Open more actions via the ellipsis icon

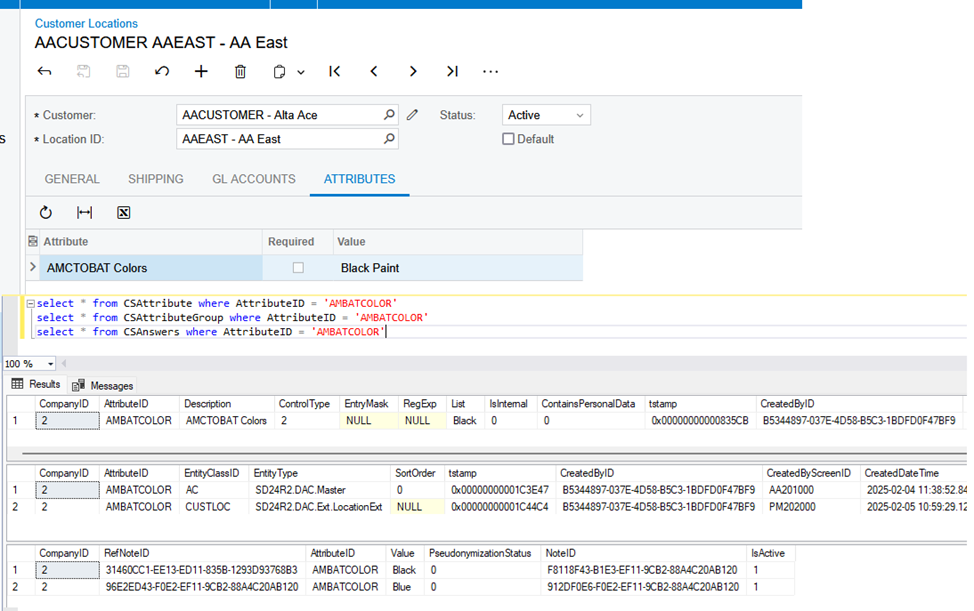coord(490,71)
